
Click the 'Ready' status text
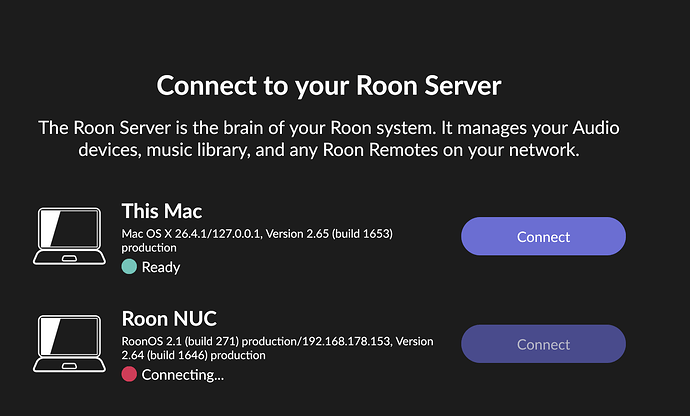(x=161, y=267)
